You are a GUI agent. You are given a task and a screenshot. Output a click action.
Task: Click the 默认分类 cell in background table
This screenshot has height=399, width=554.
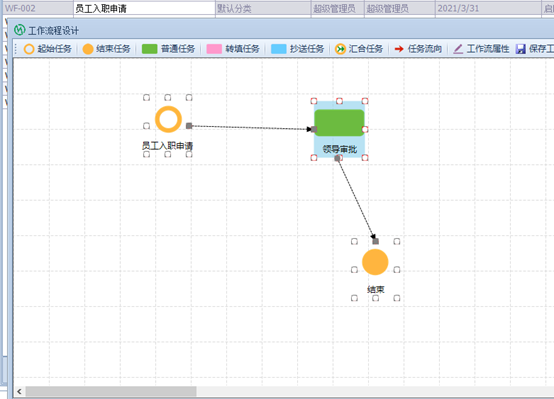263,8
